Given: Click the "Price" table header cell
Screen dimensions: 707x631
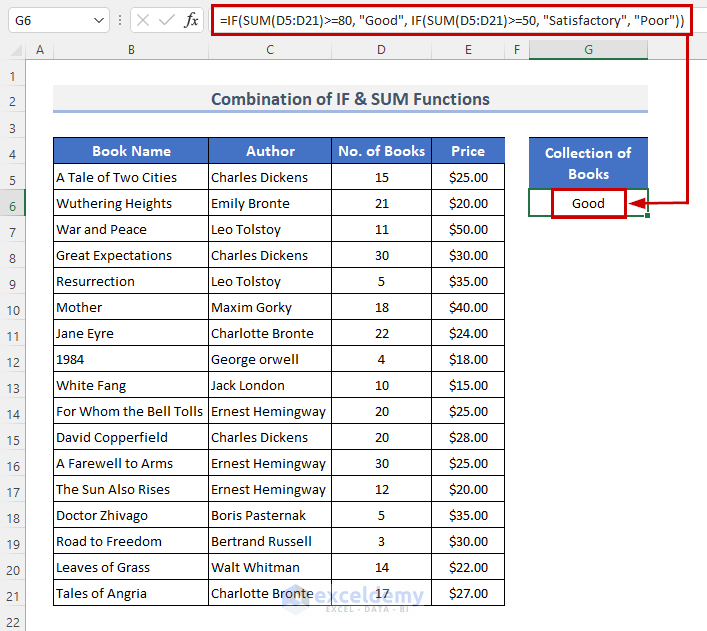Looking at the screenshot, I should (467, 151).
